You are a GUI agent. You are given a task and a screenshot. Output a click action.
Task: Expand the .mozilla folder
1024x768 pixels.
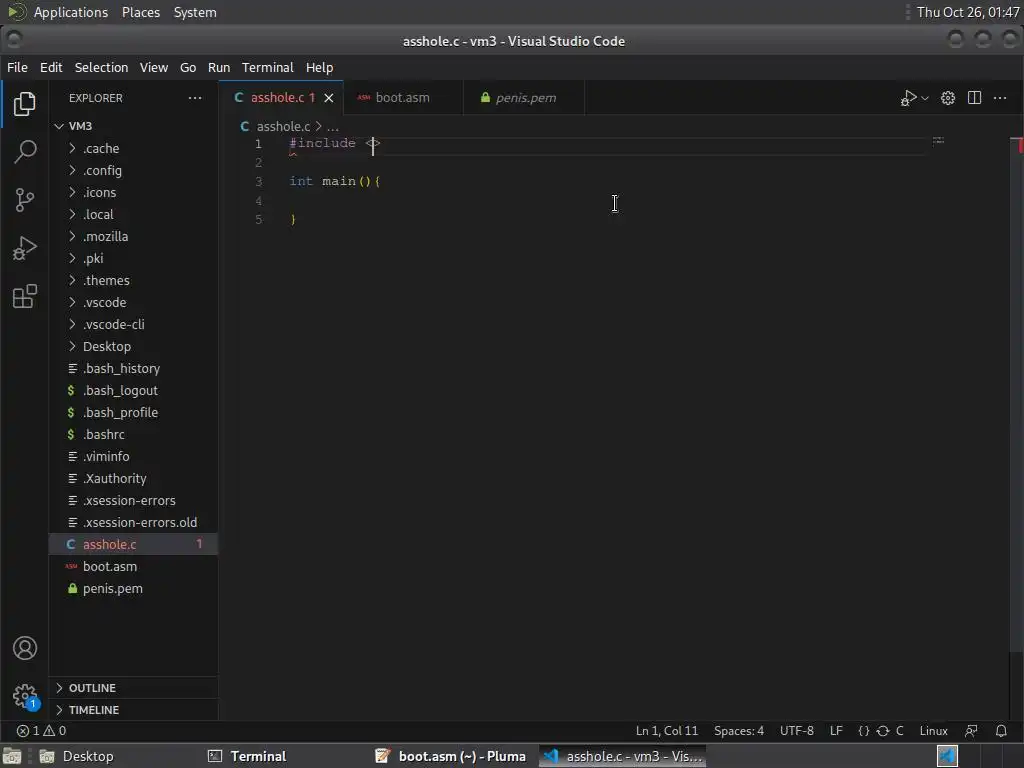pos(133,236)
